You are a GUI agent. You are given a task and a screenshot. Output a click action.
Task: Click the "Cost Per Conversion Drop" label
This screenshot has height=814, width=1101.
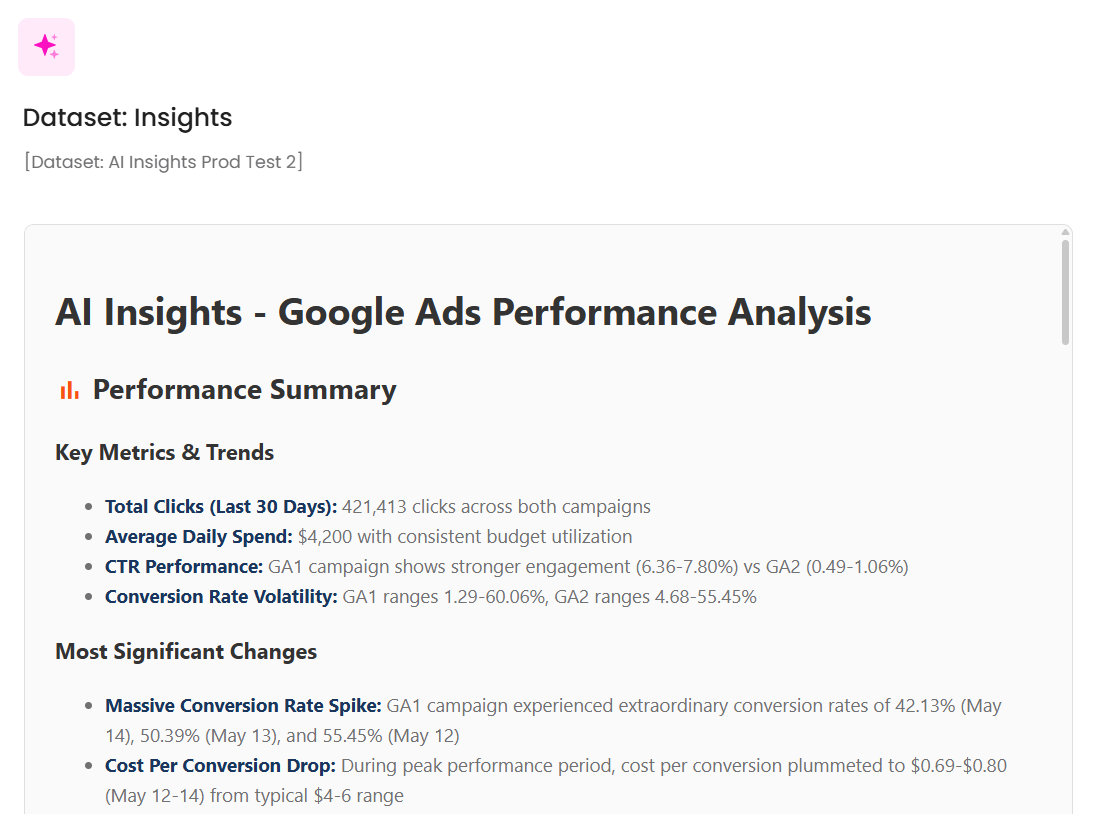[220, 766]
